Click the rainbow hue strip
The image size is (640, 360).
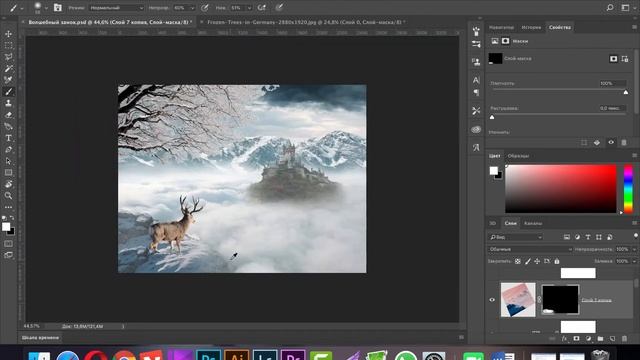click(628, 189)
